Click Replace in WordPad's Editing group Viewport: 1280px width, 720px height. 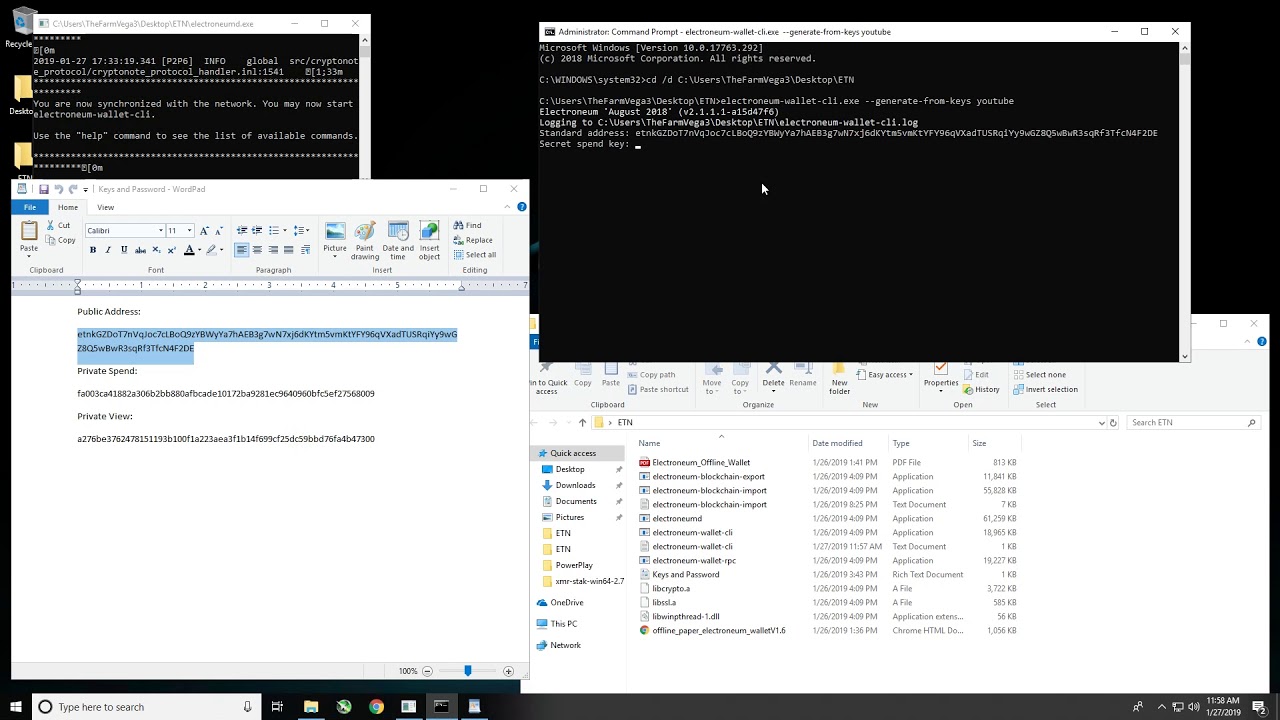[x=473, y=240]
